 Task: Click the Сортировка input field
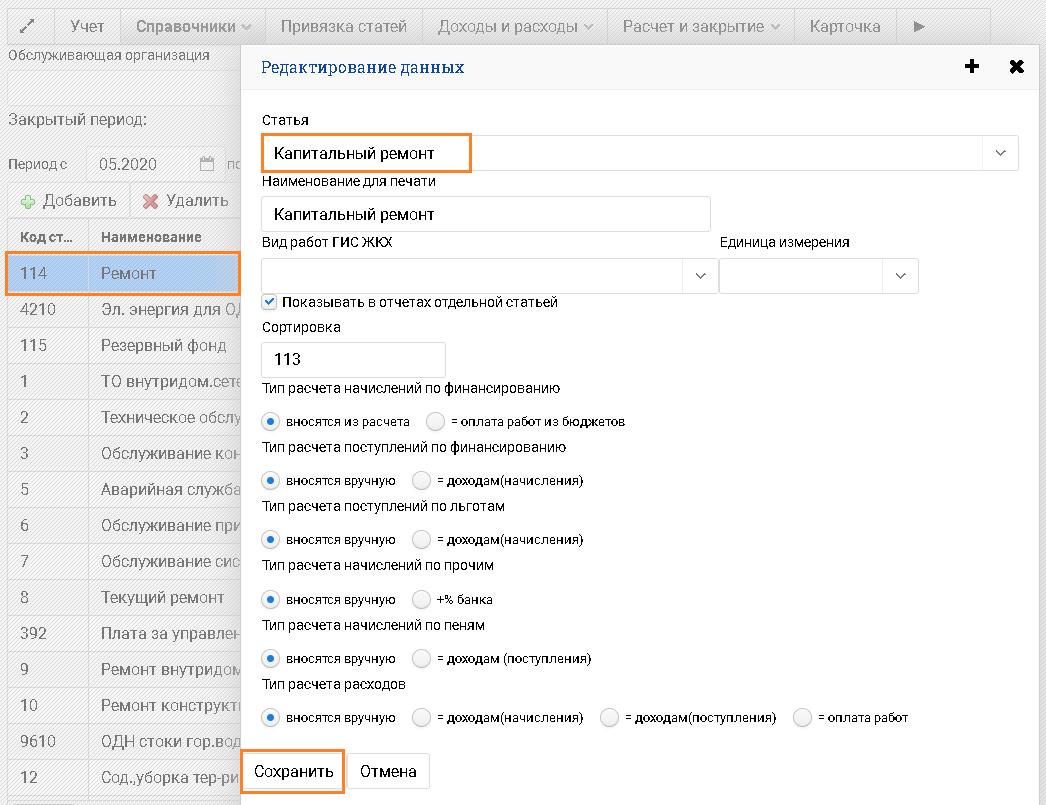click(x=353, y=360)
